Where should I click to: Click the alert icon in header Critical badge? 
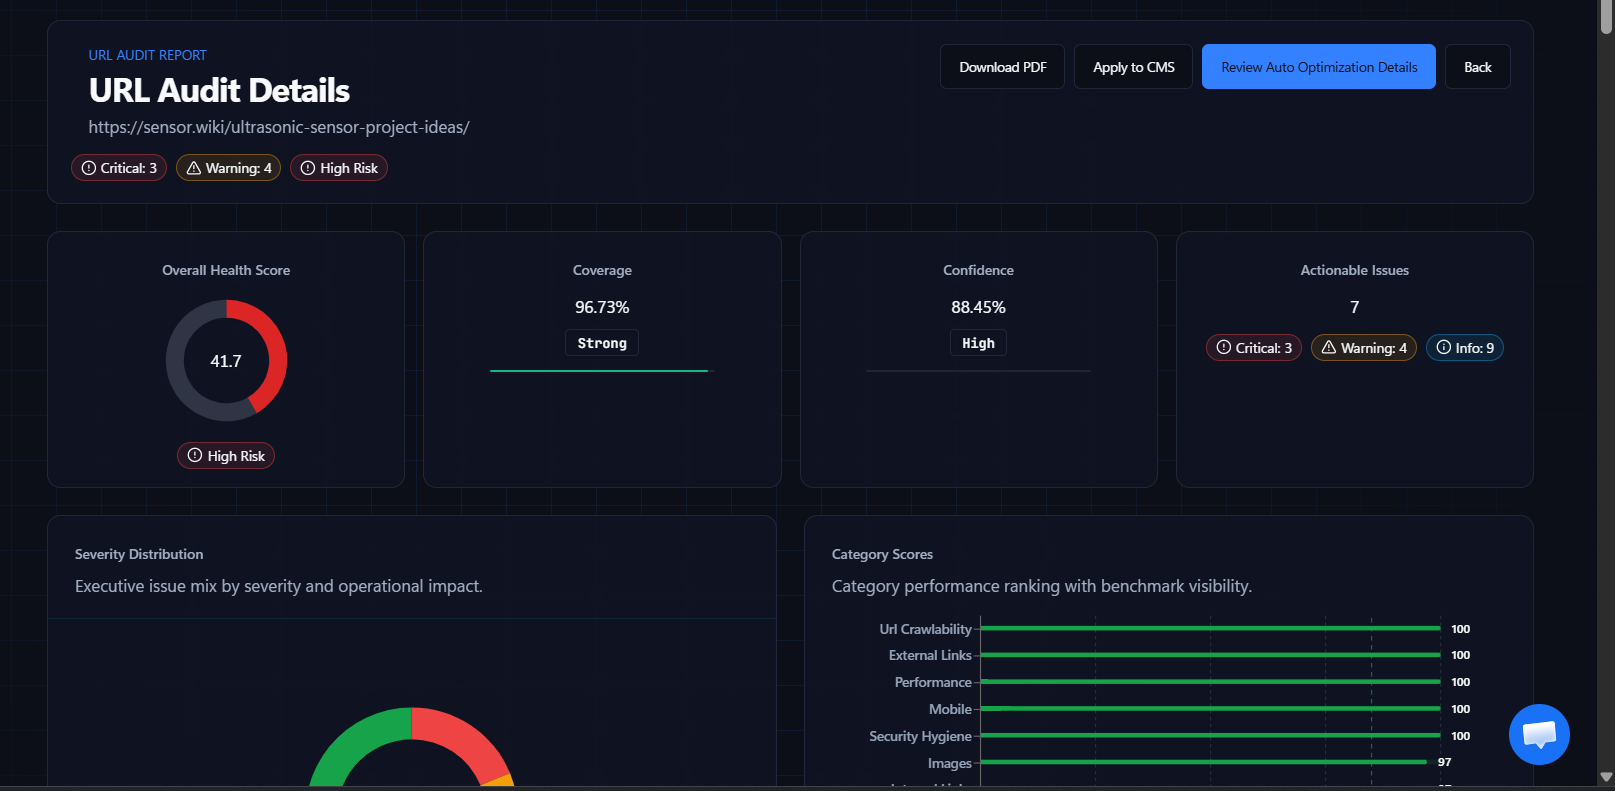[x=89, y=168]
